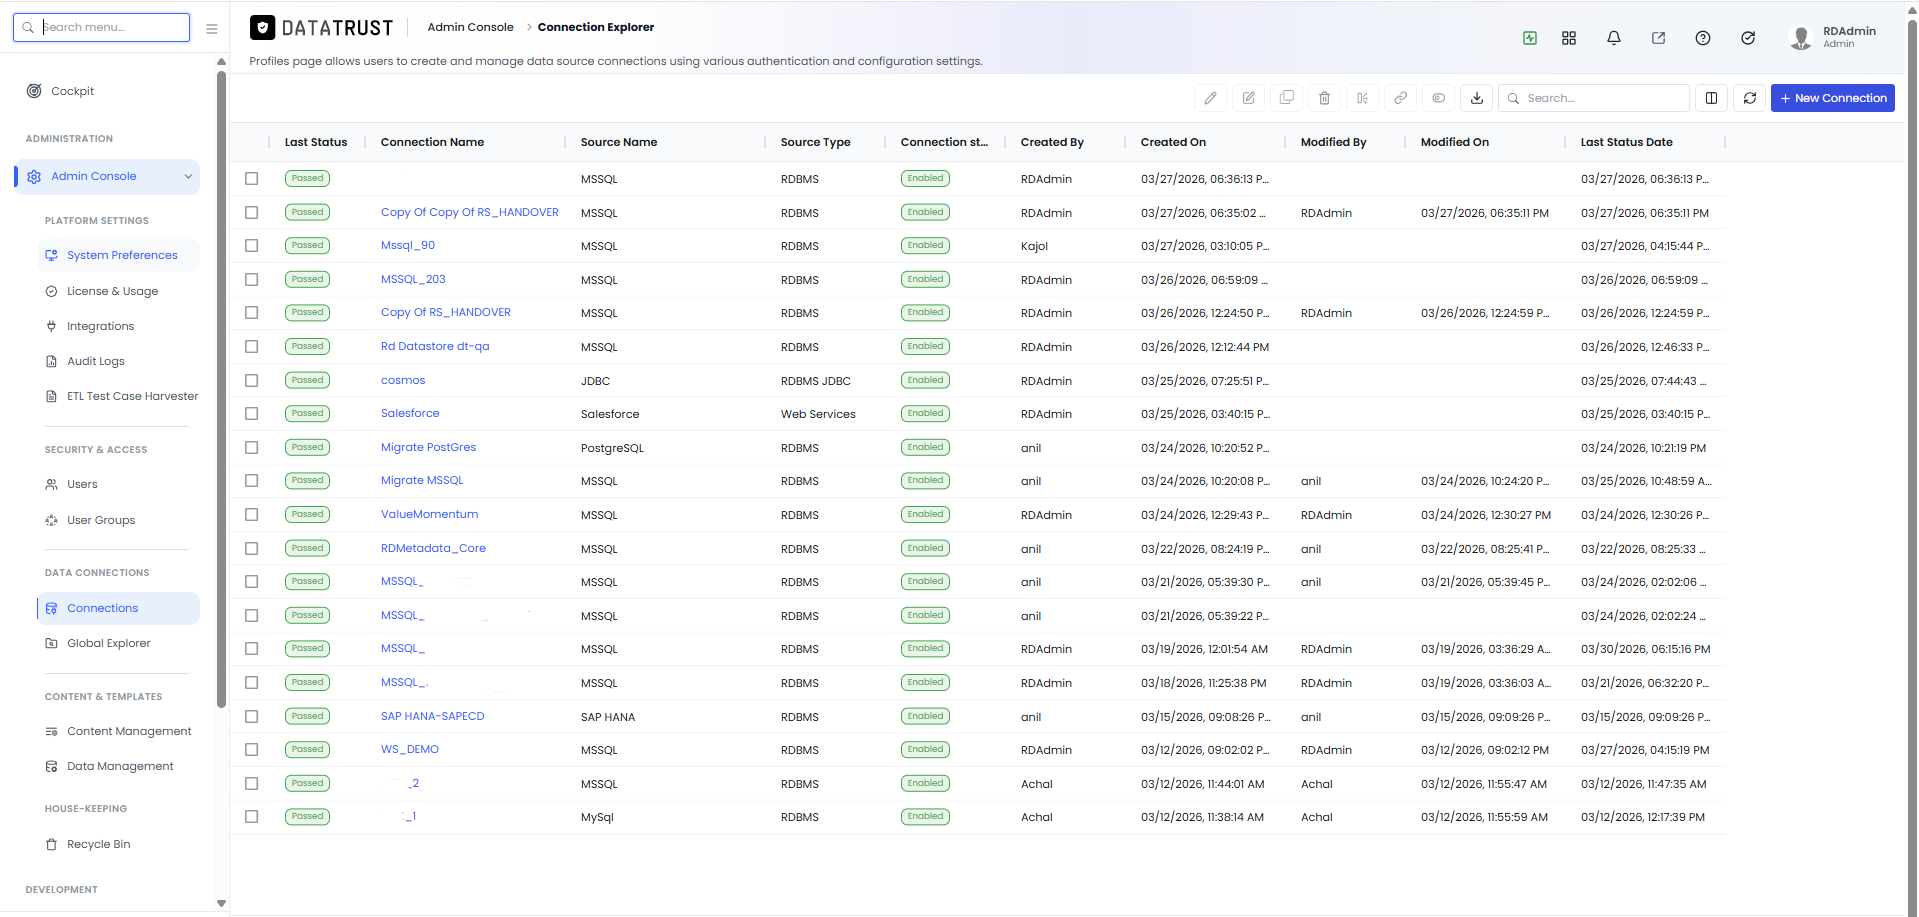Click the pencil edit toolbar icon
This screenshot has width=1919, height=917.
tap(1210, 98)
